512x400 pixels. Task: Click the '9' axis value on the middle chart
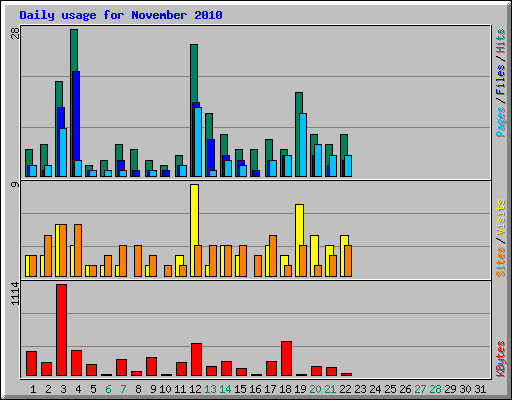[15, 184]
